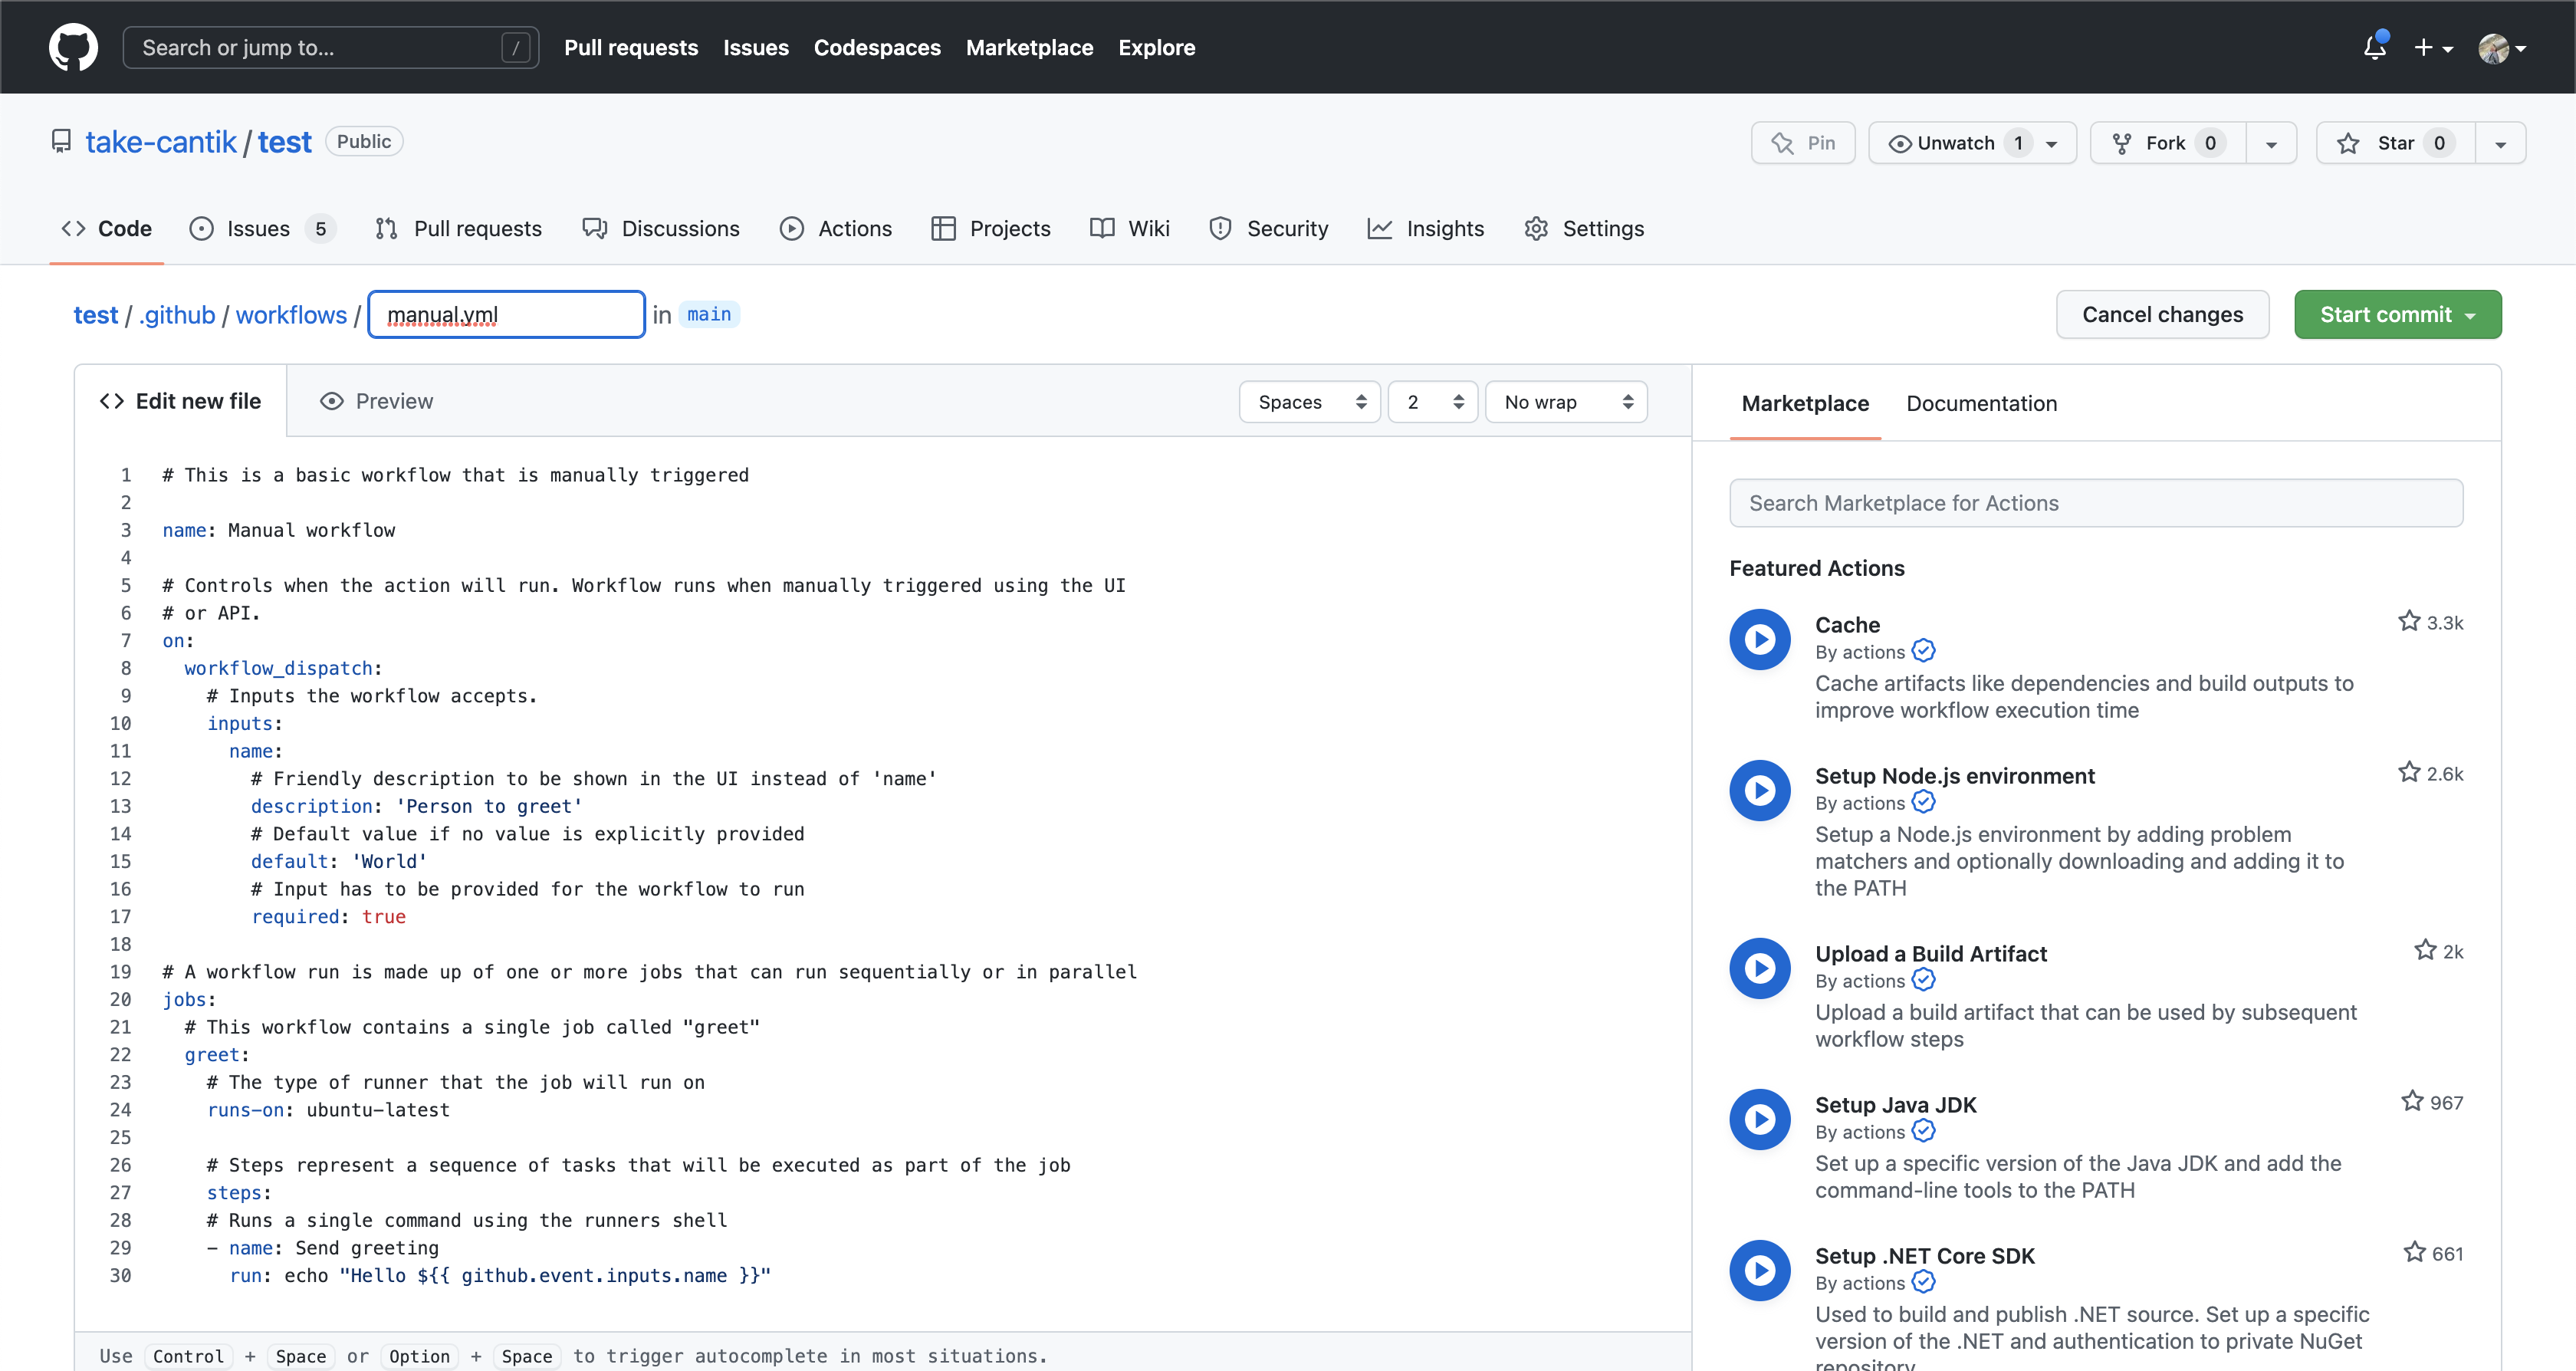Click the Fork icon for the repository

tap(2121, 142)
